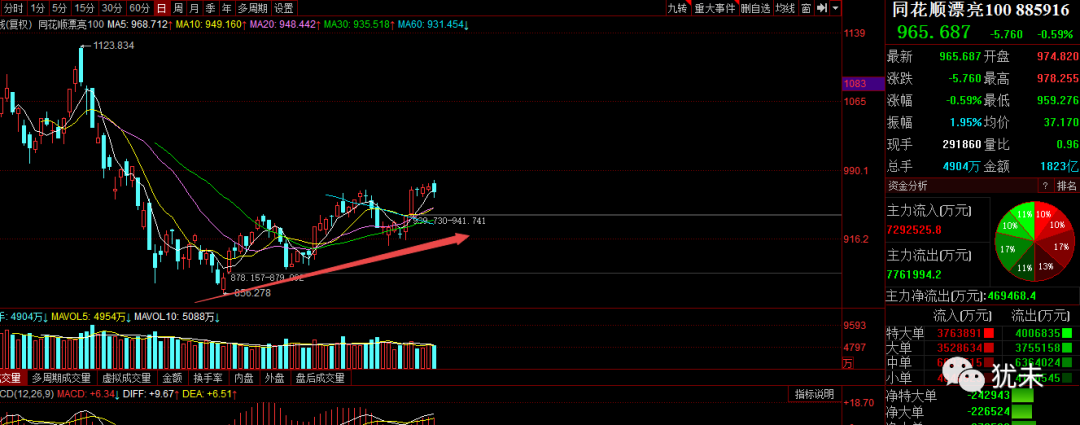1080x425 pixels.
Task: Click the 指标说明 indicator description button
Action: pos(814,394)
